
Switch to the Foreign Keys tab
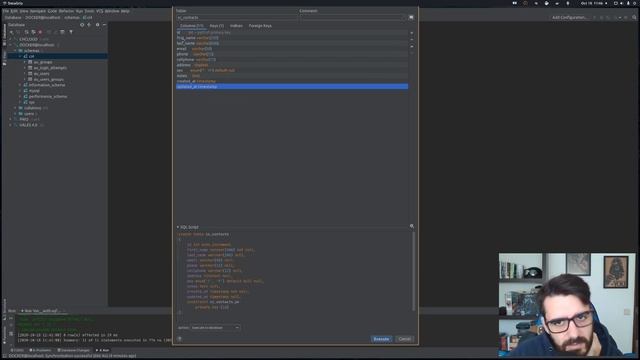click(260, 26)
